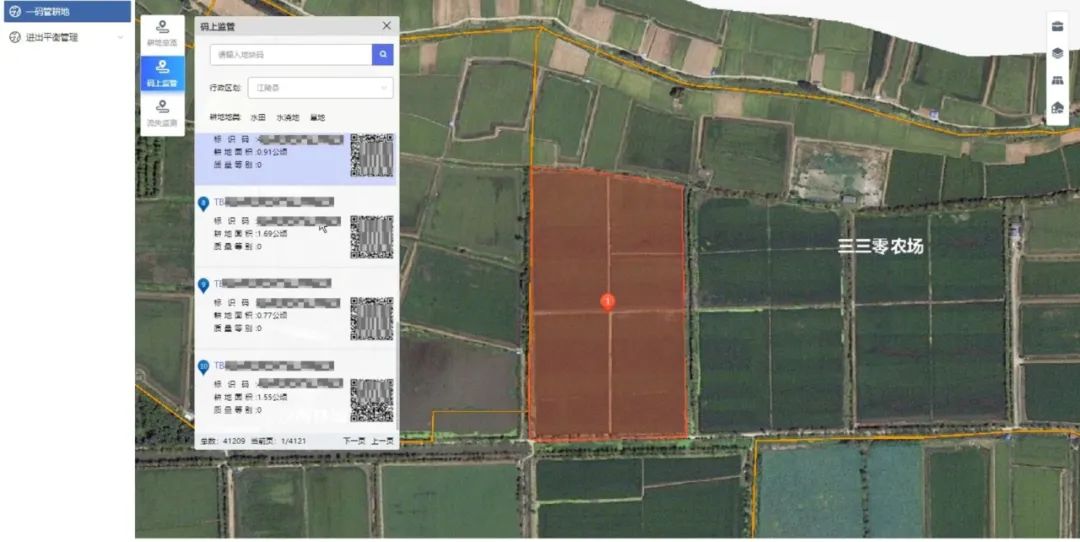Select location pin 9 in parcel list

pyautogui.click(x=204, y=285)
